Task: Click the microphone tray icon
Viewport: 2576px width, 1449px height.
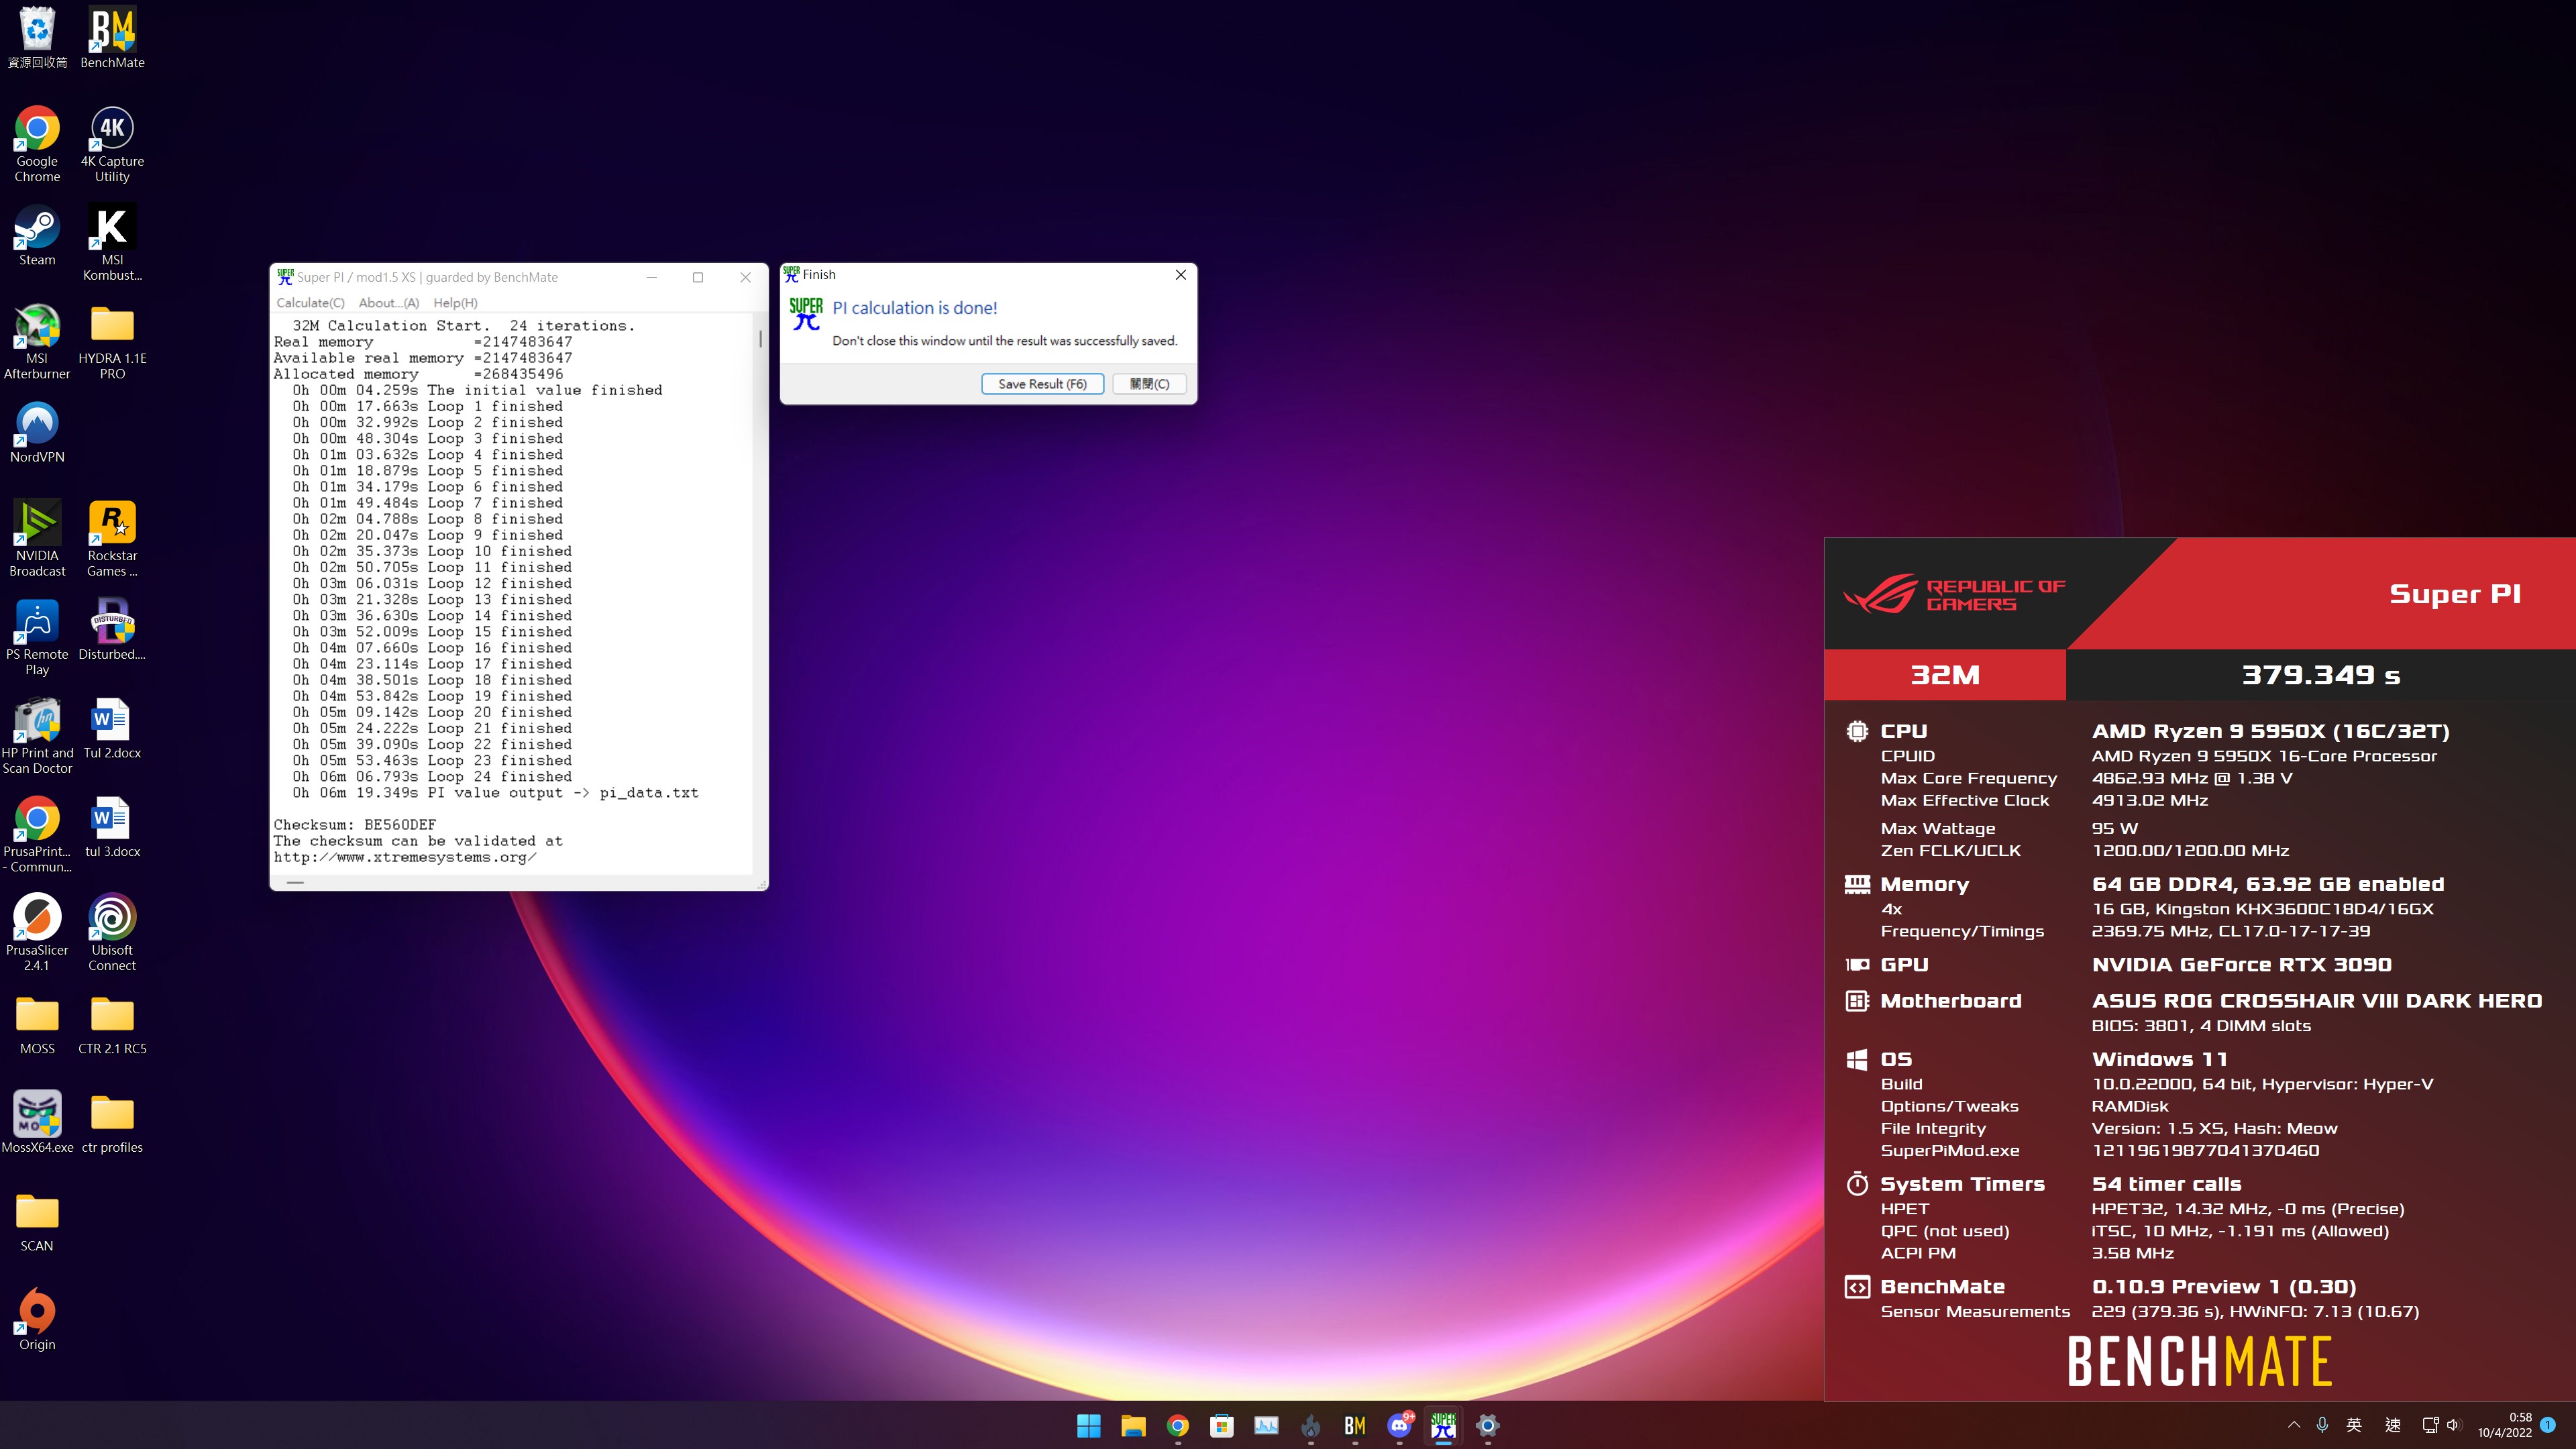Action: tap(2322, 1425)
